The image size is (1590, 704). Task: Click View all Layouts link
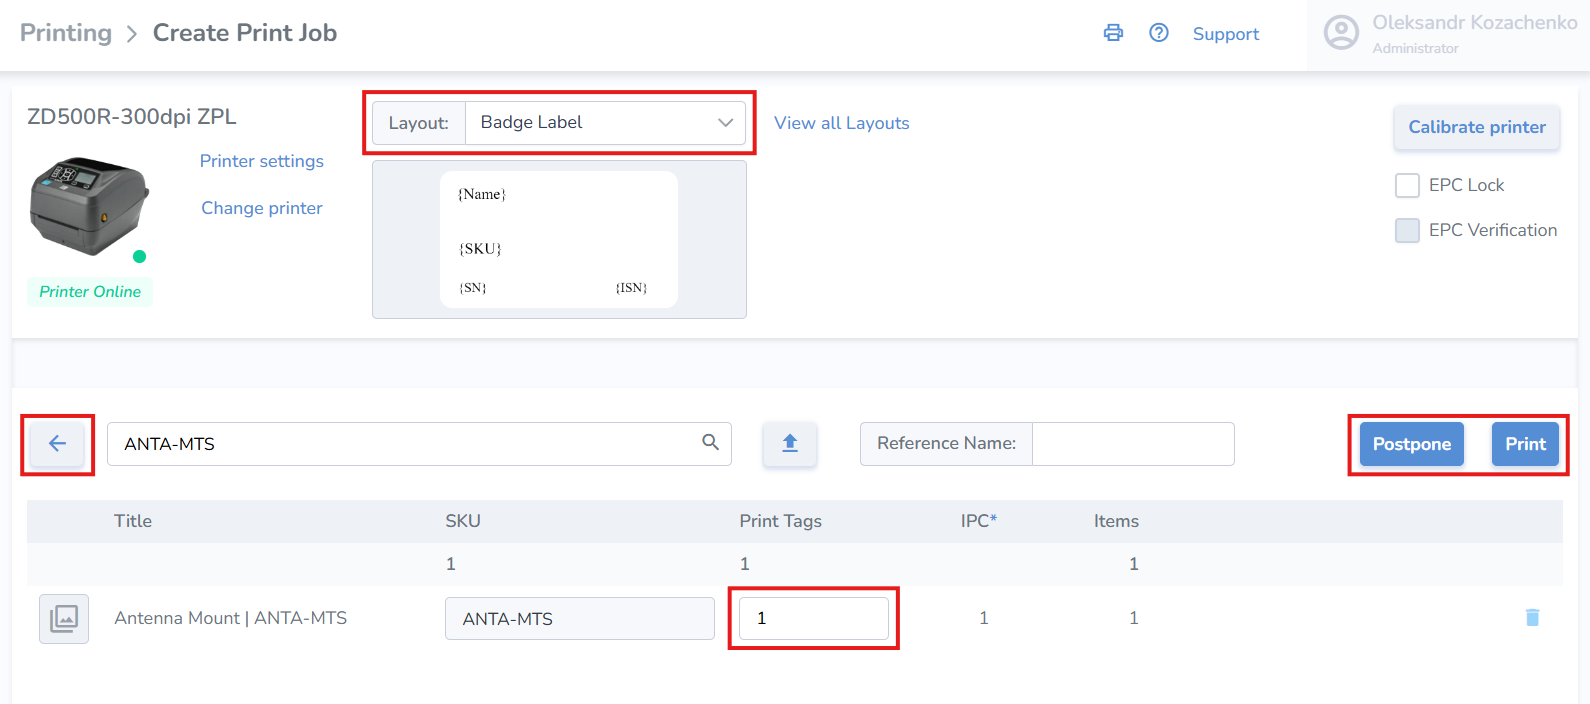tap(841, 123)
